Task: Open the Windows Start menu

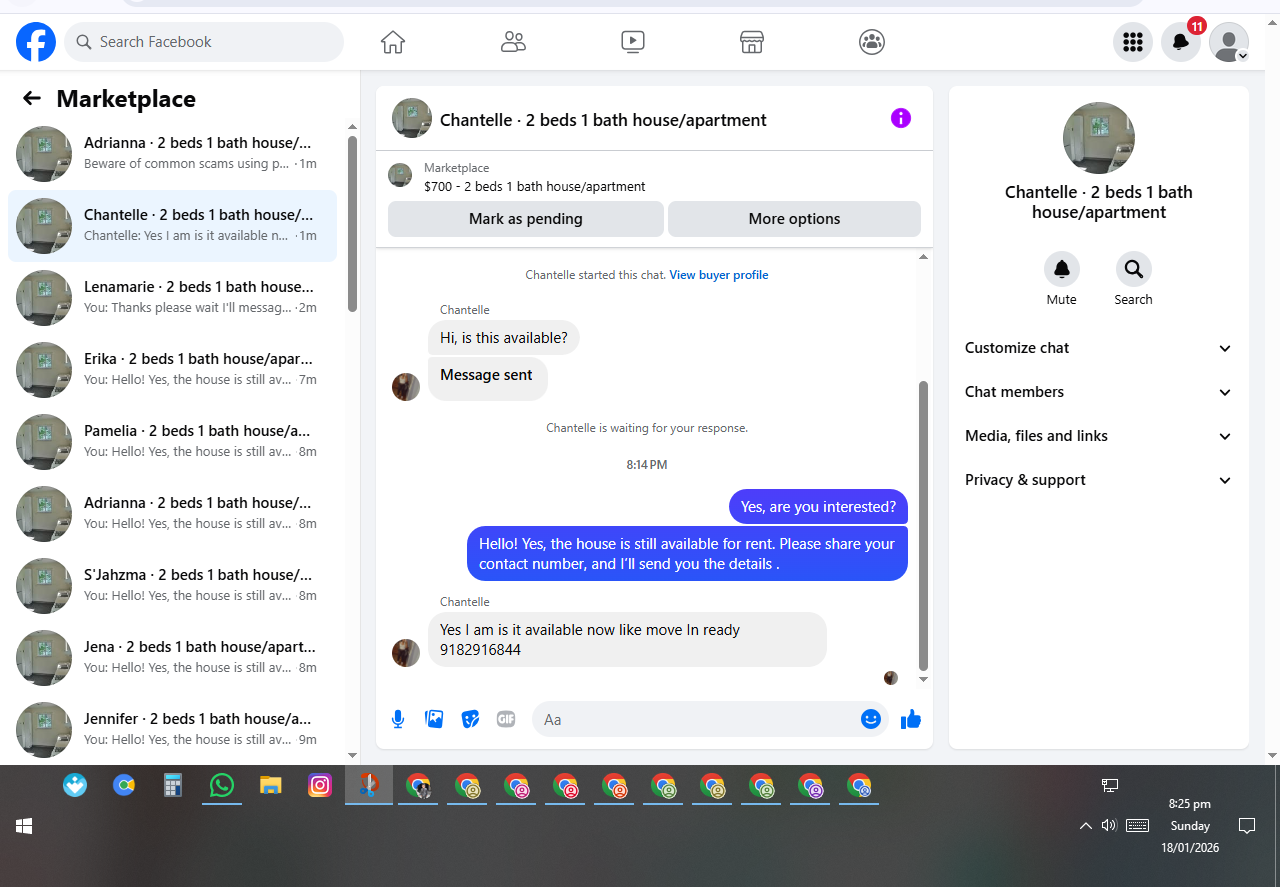Action: 24,826
